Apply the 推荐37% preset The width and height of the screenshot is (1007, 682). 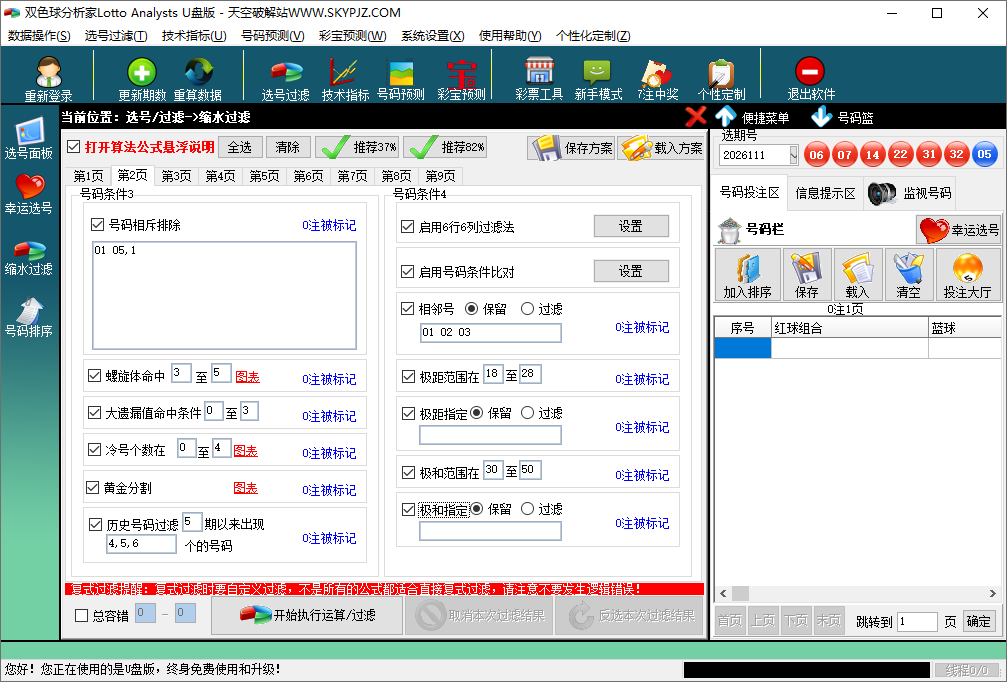(x=358, y=147)
